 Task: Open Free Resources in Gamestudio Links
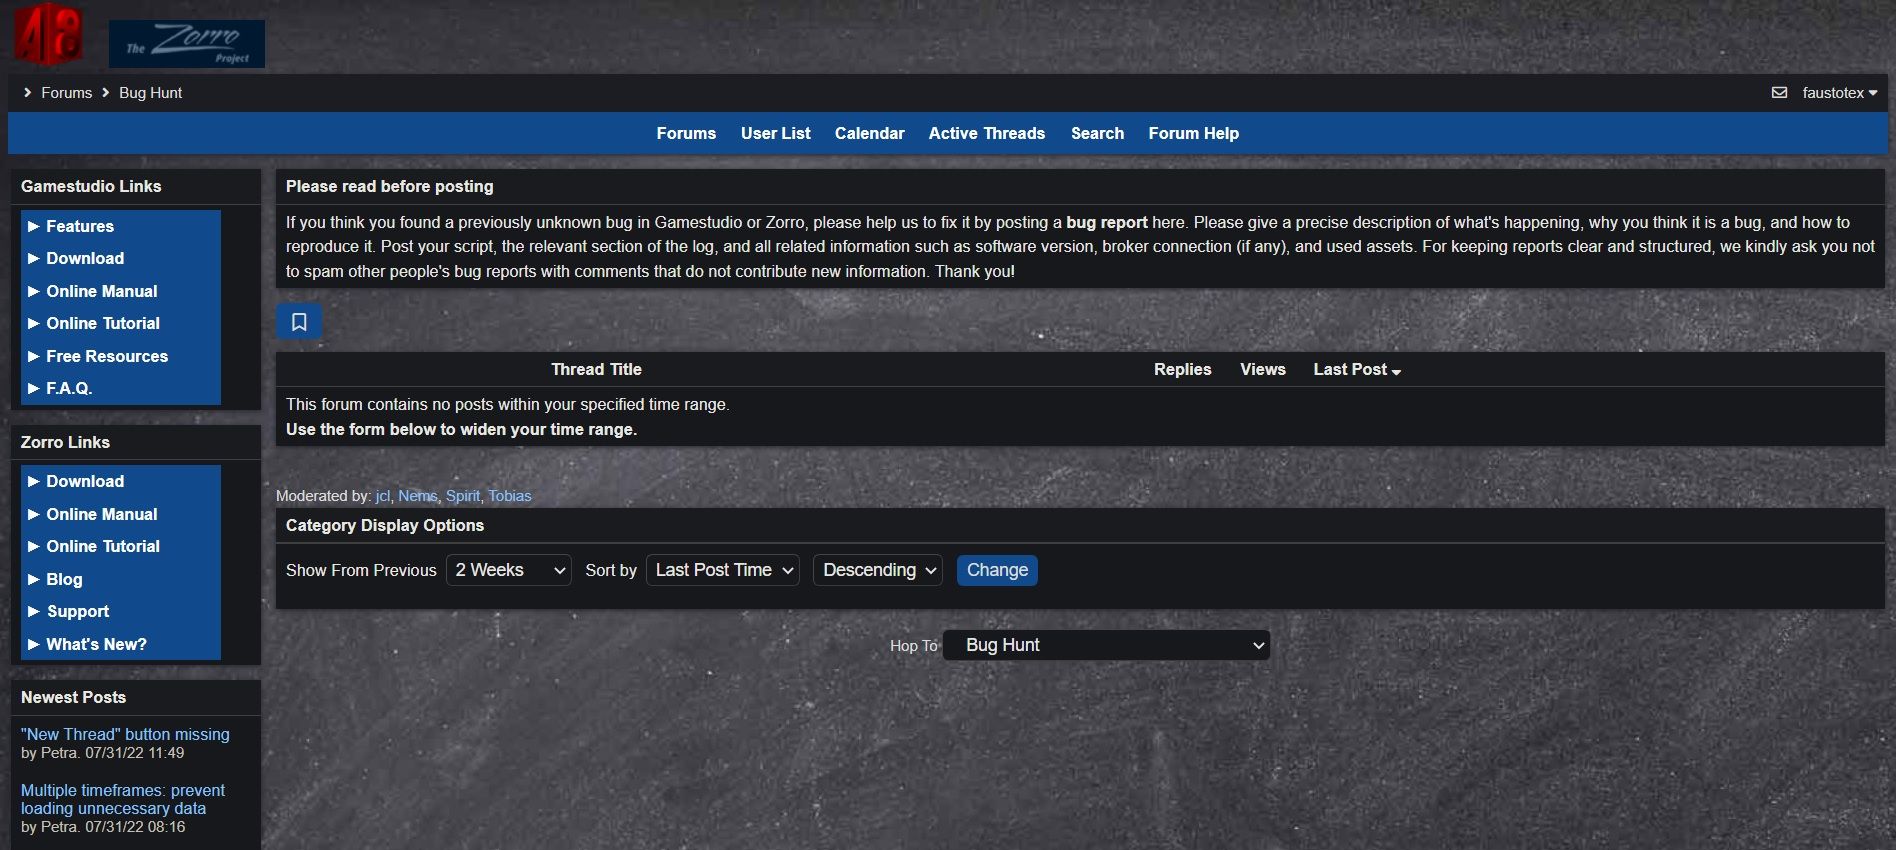[107, 356]
